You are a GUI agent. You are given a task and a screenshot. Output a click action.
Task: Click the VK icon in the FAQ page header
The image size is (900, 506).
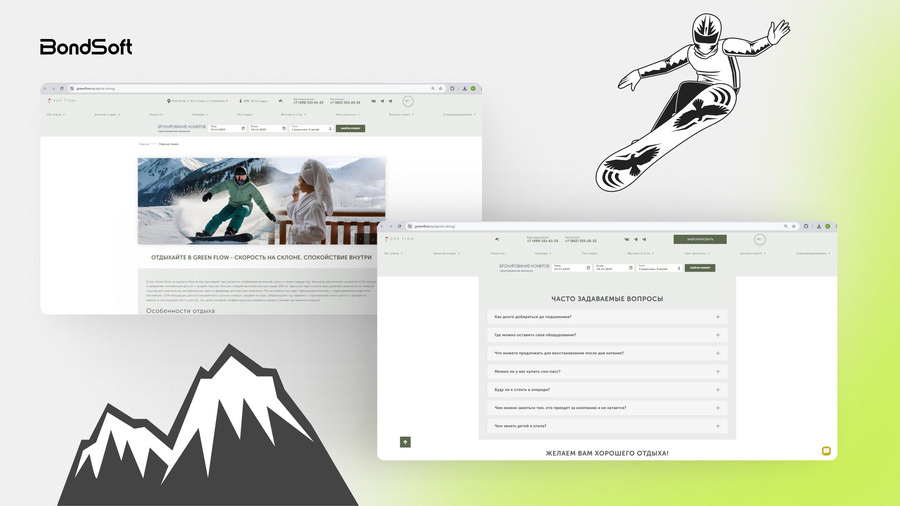pos(627,240)
